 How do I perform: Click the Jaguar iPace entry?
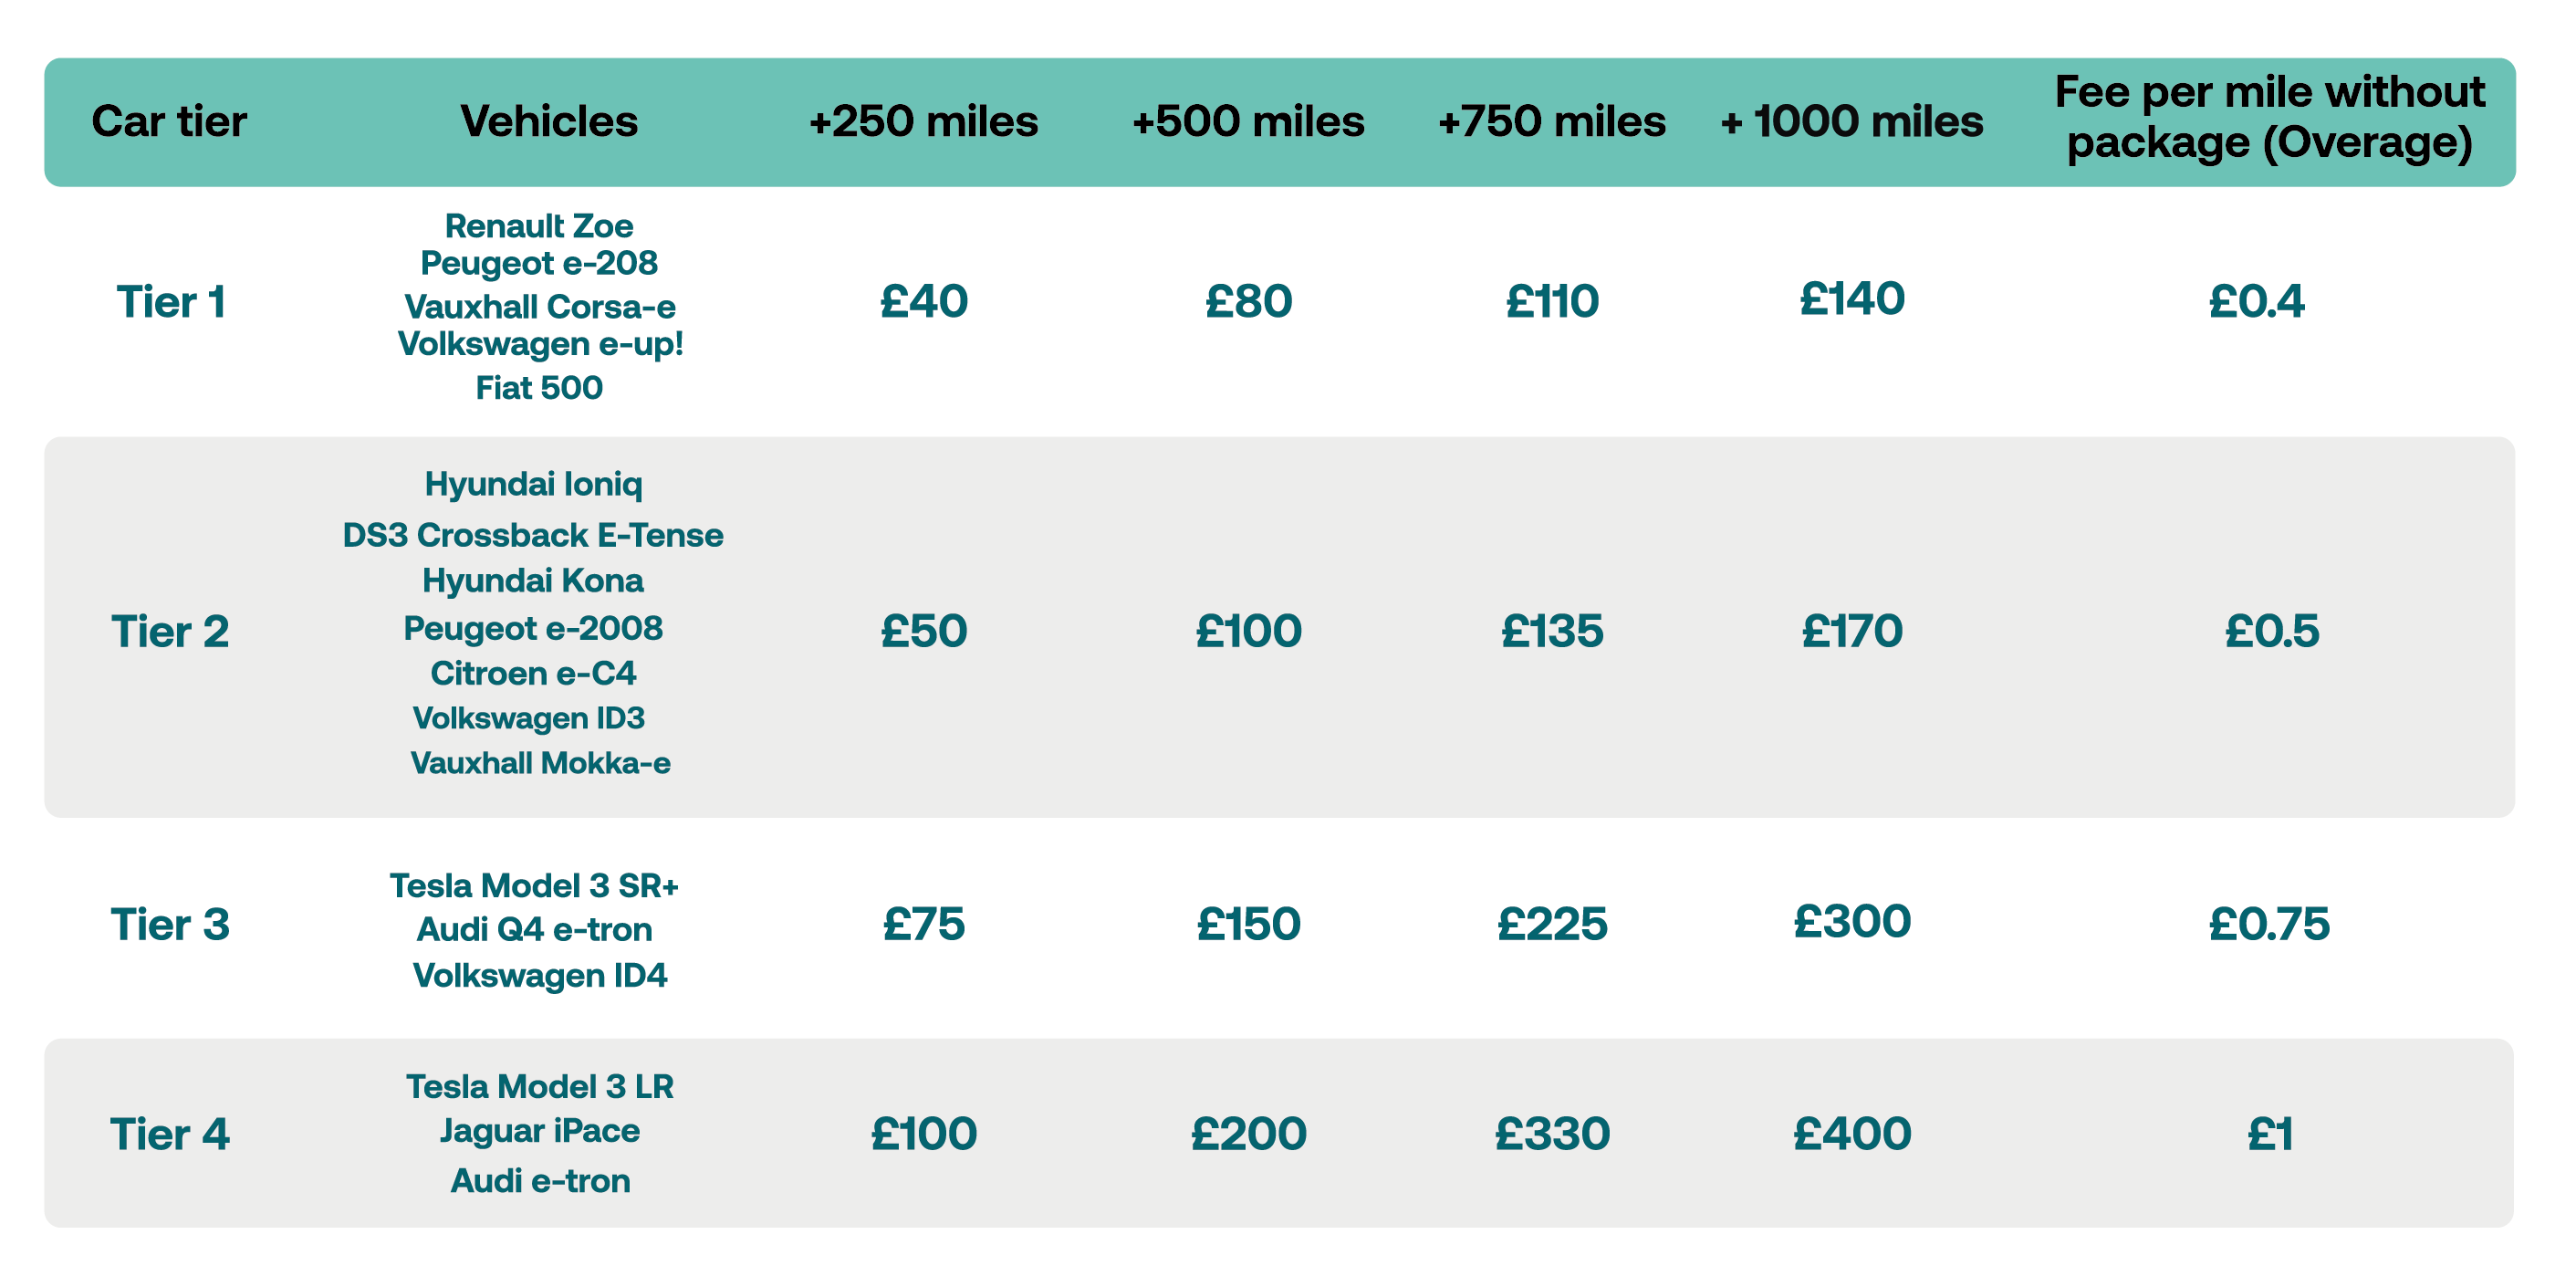point(540,1131)
